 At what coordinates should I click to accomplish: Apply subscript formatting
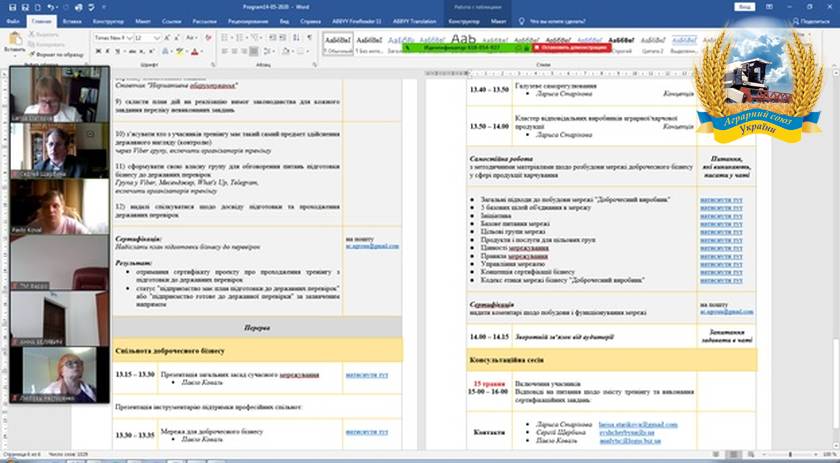pyautogui.click(x=144, y=51)
